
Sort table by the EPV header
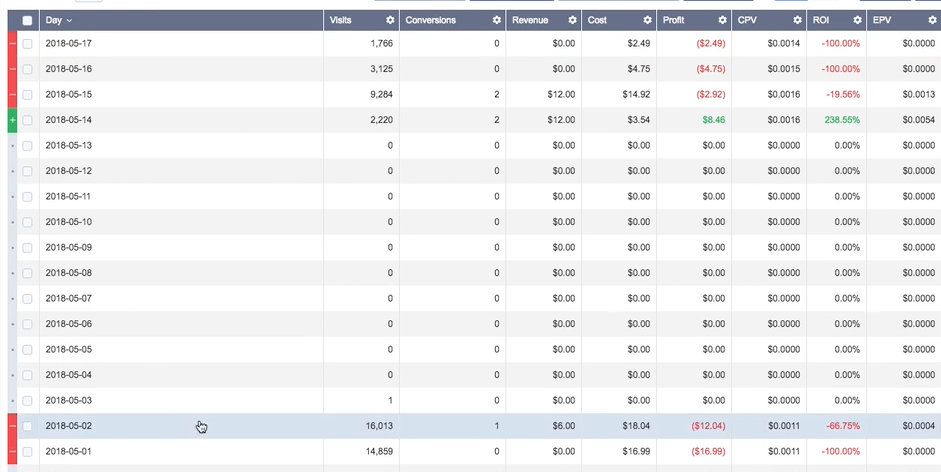(x=882, y=20)
